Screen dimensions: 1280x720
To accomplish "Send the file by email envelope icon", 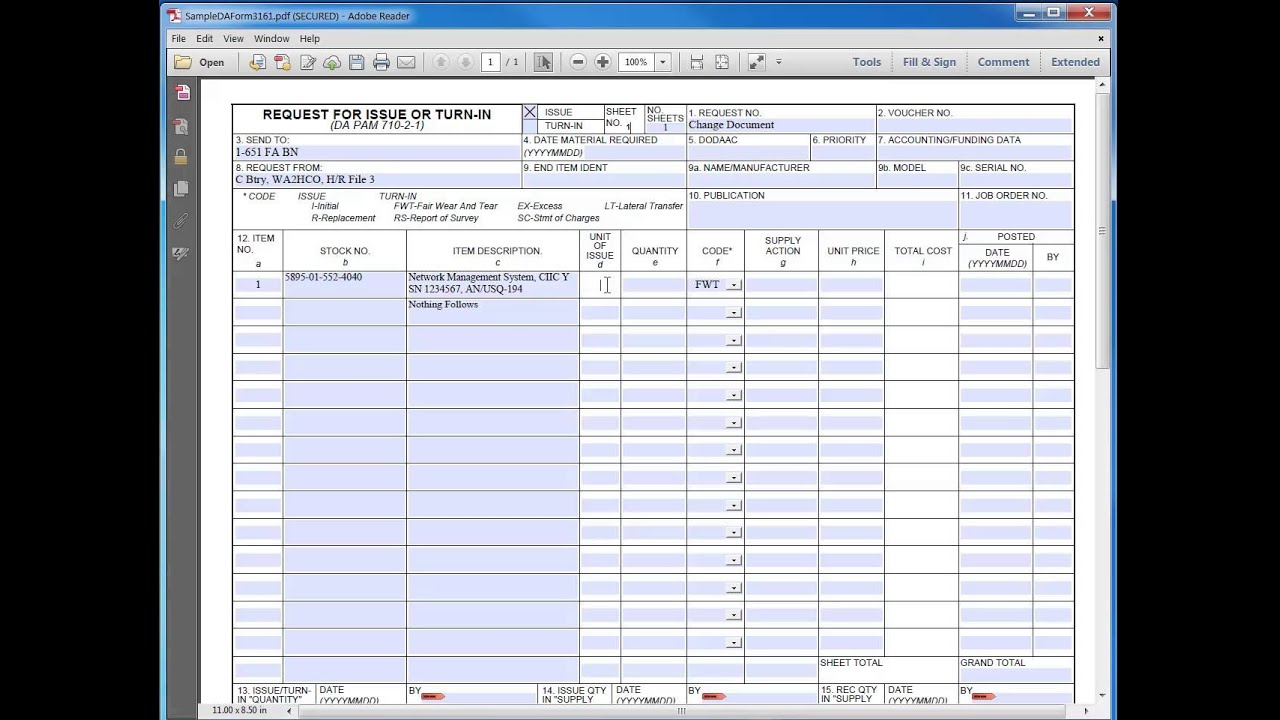I will click(406, 62).
